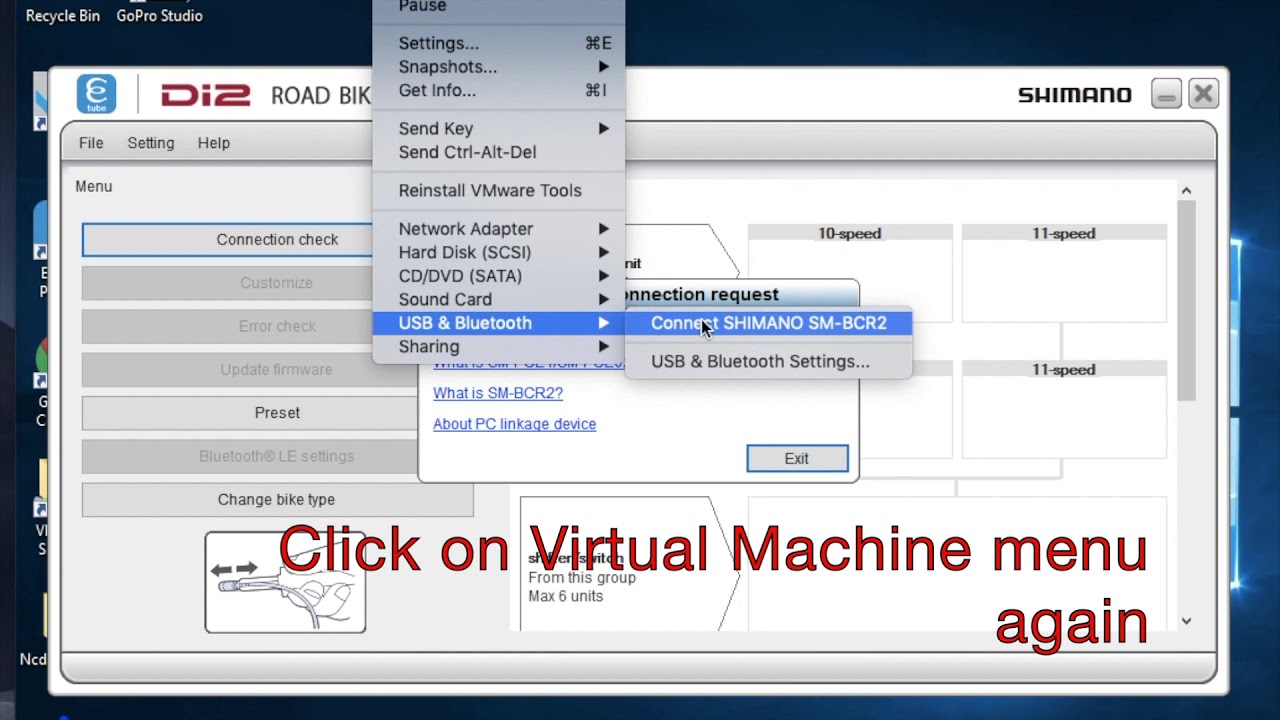Image resolution: width=1280 pixels, height=720 pixels.
Task: Open the GoPro Studio desktop shortcut
Action: (x=159, y=15)
